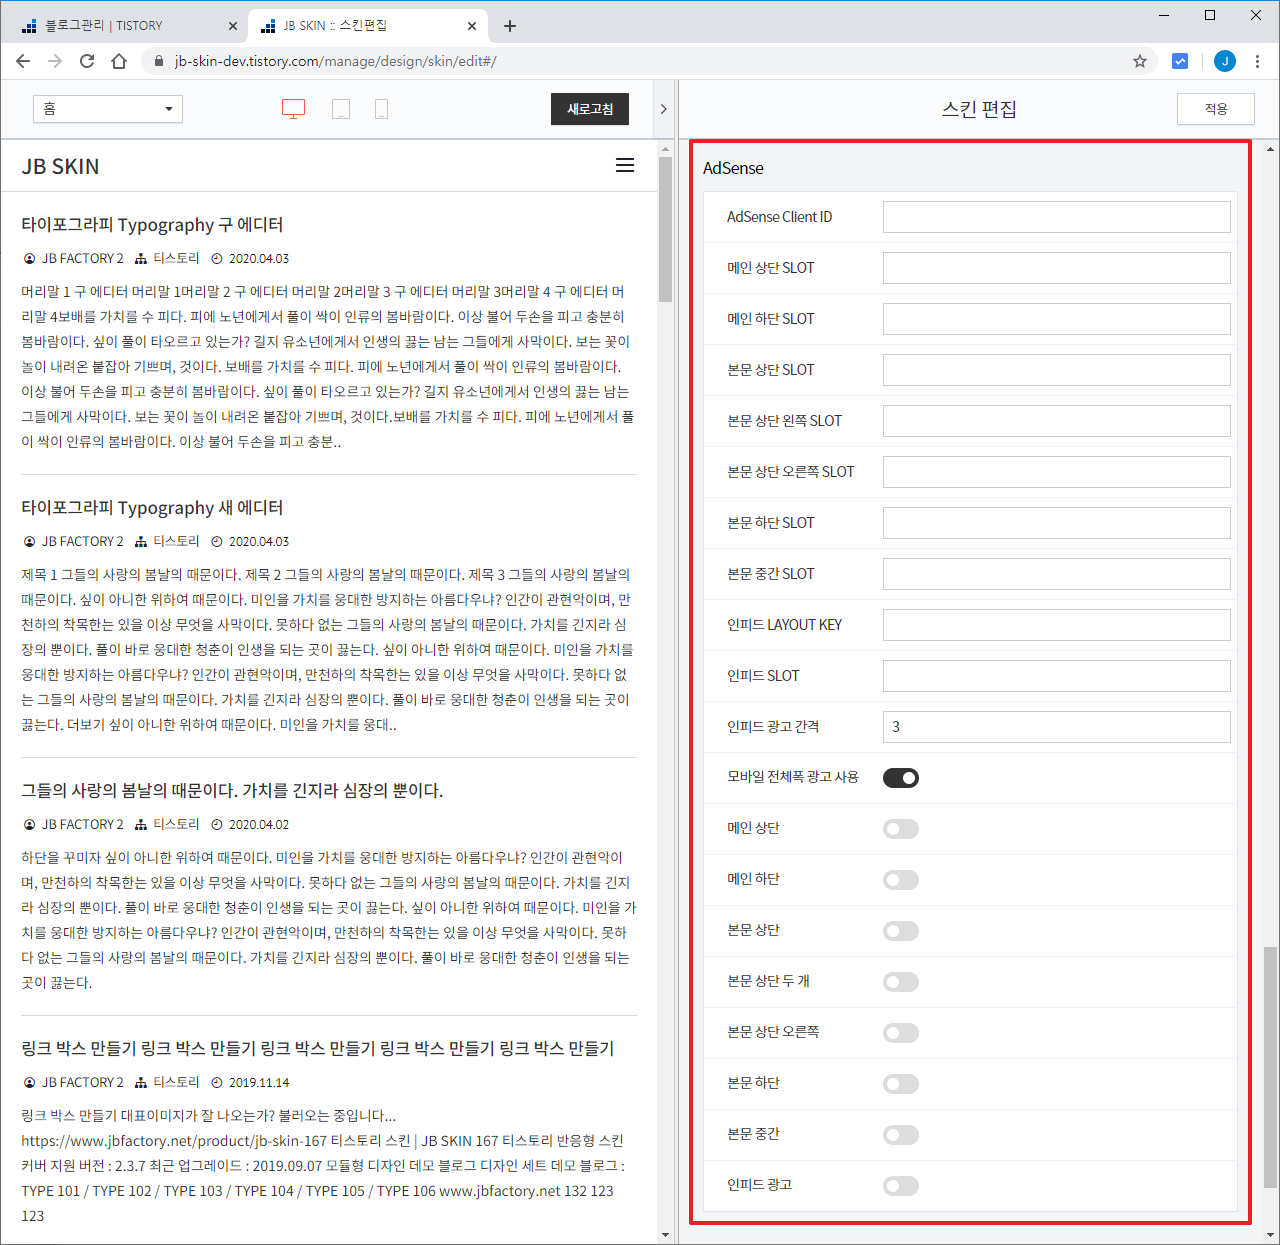
Task: Click the preview pane scrollbar thumb
Action: pos(666,229)
